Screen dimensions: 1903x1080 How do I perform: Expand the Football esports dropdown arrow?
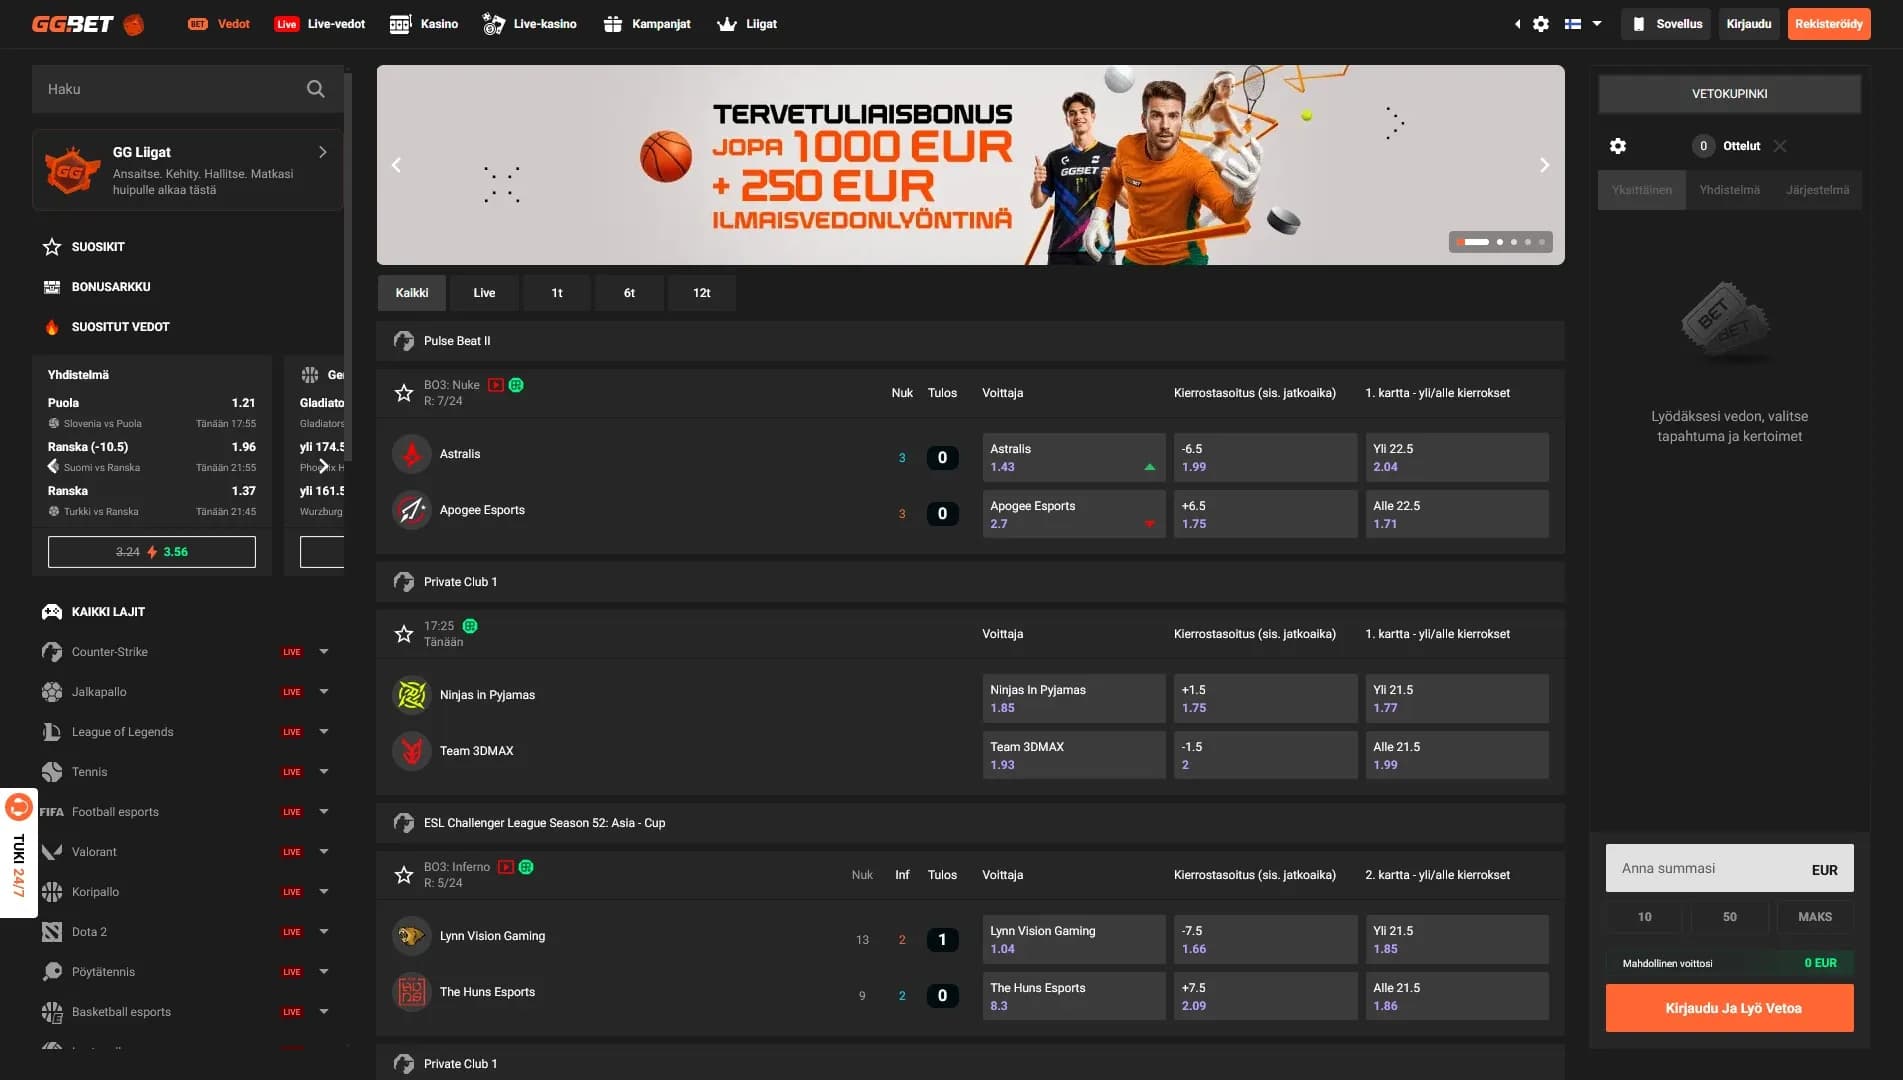(x=324, y=812)
